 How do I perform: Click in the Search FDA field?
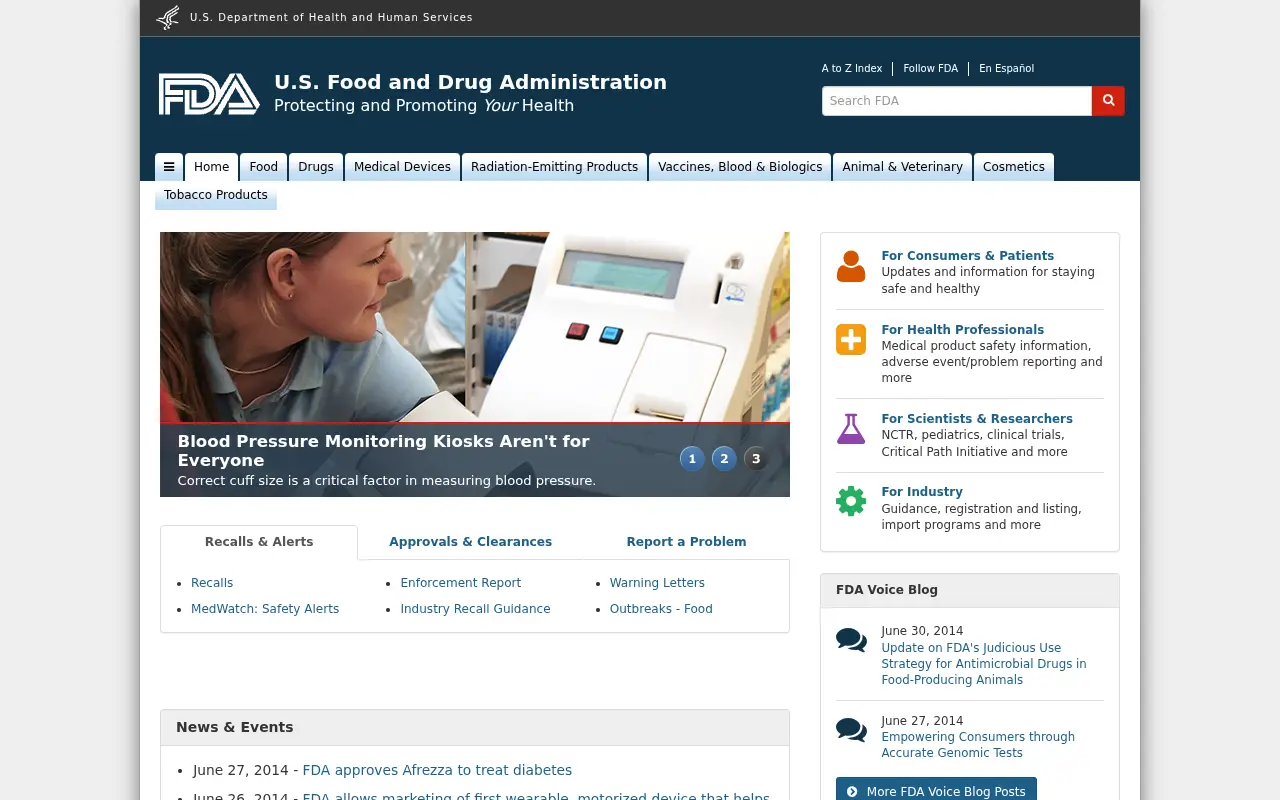coord(957,101)
